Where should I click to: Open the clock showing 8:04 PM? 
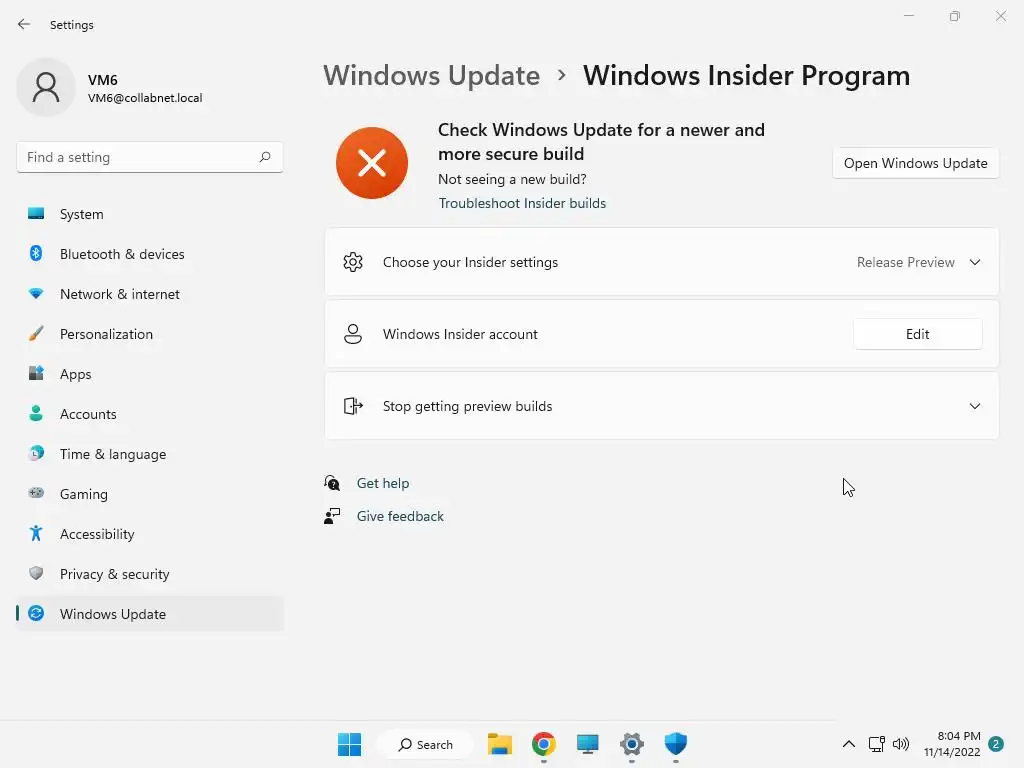[x=952, y=744]
